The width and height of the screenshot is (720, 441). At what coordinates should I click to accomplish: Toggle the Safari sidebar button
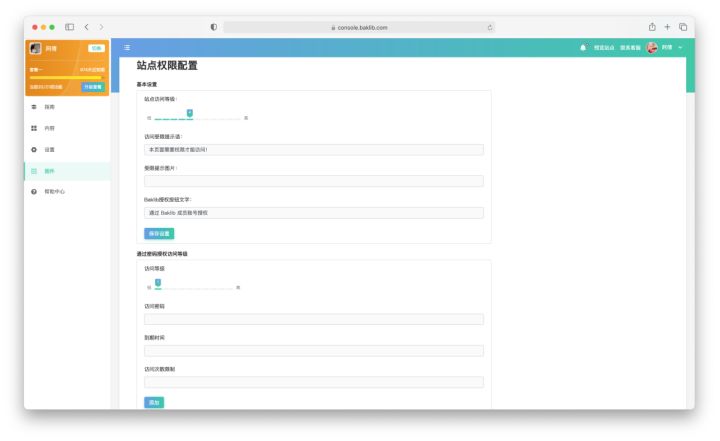(69, 27)
